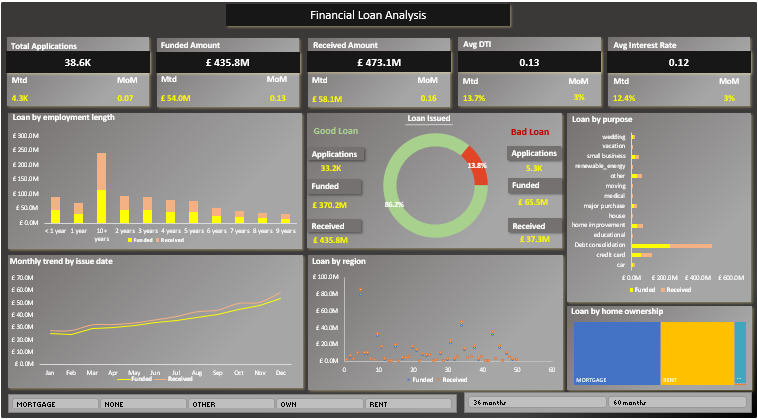Select Total Applications MoM value 0.07
The image size is (758, 419).
tap(125, 98)
